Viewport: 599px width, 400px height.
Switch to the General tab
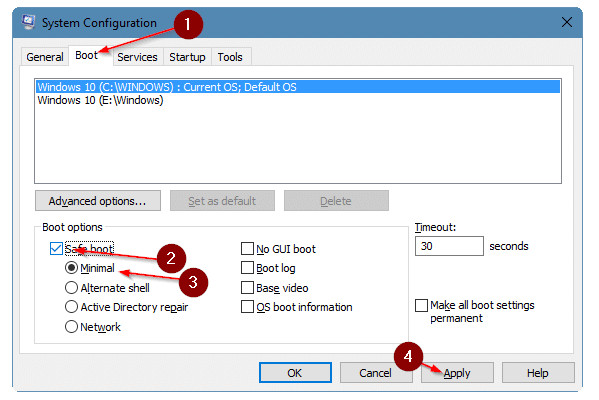click(x=45, y=57)
